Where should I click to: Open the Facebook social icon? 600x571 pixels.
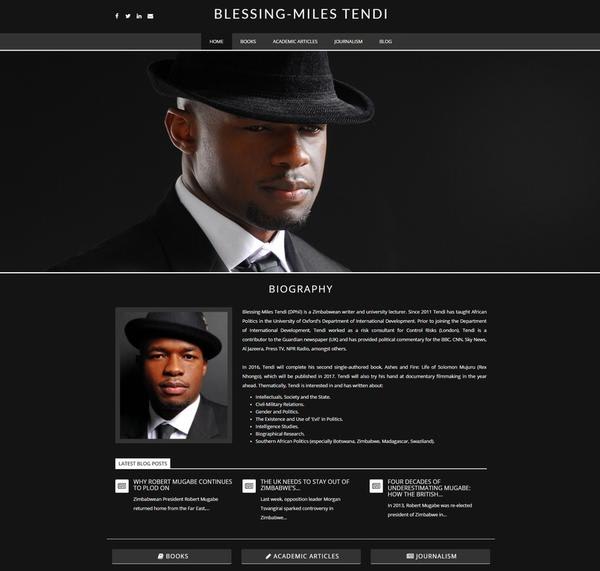[117, 16]
